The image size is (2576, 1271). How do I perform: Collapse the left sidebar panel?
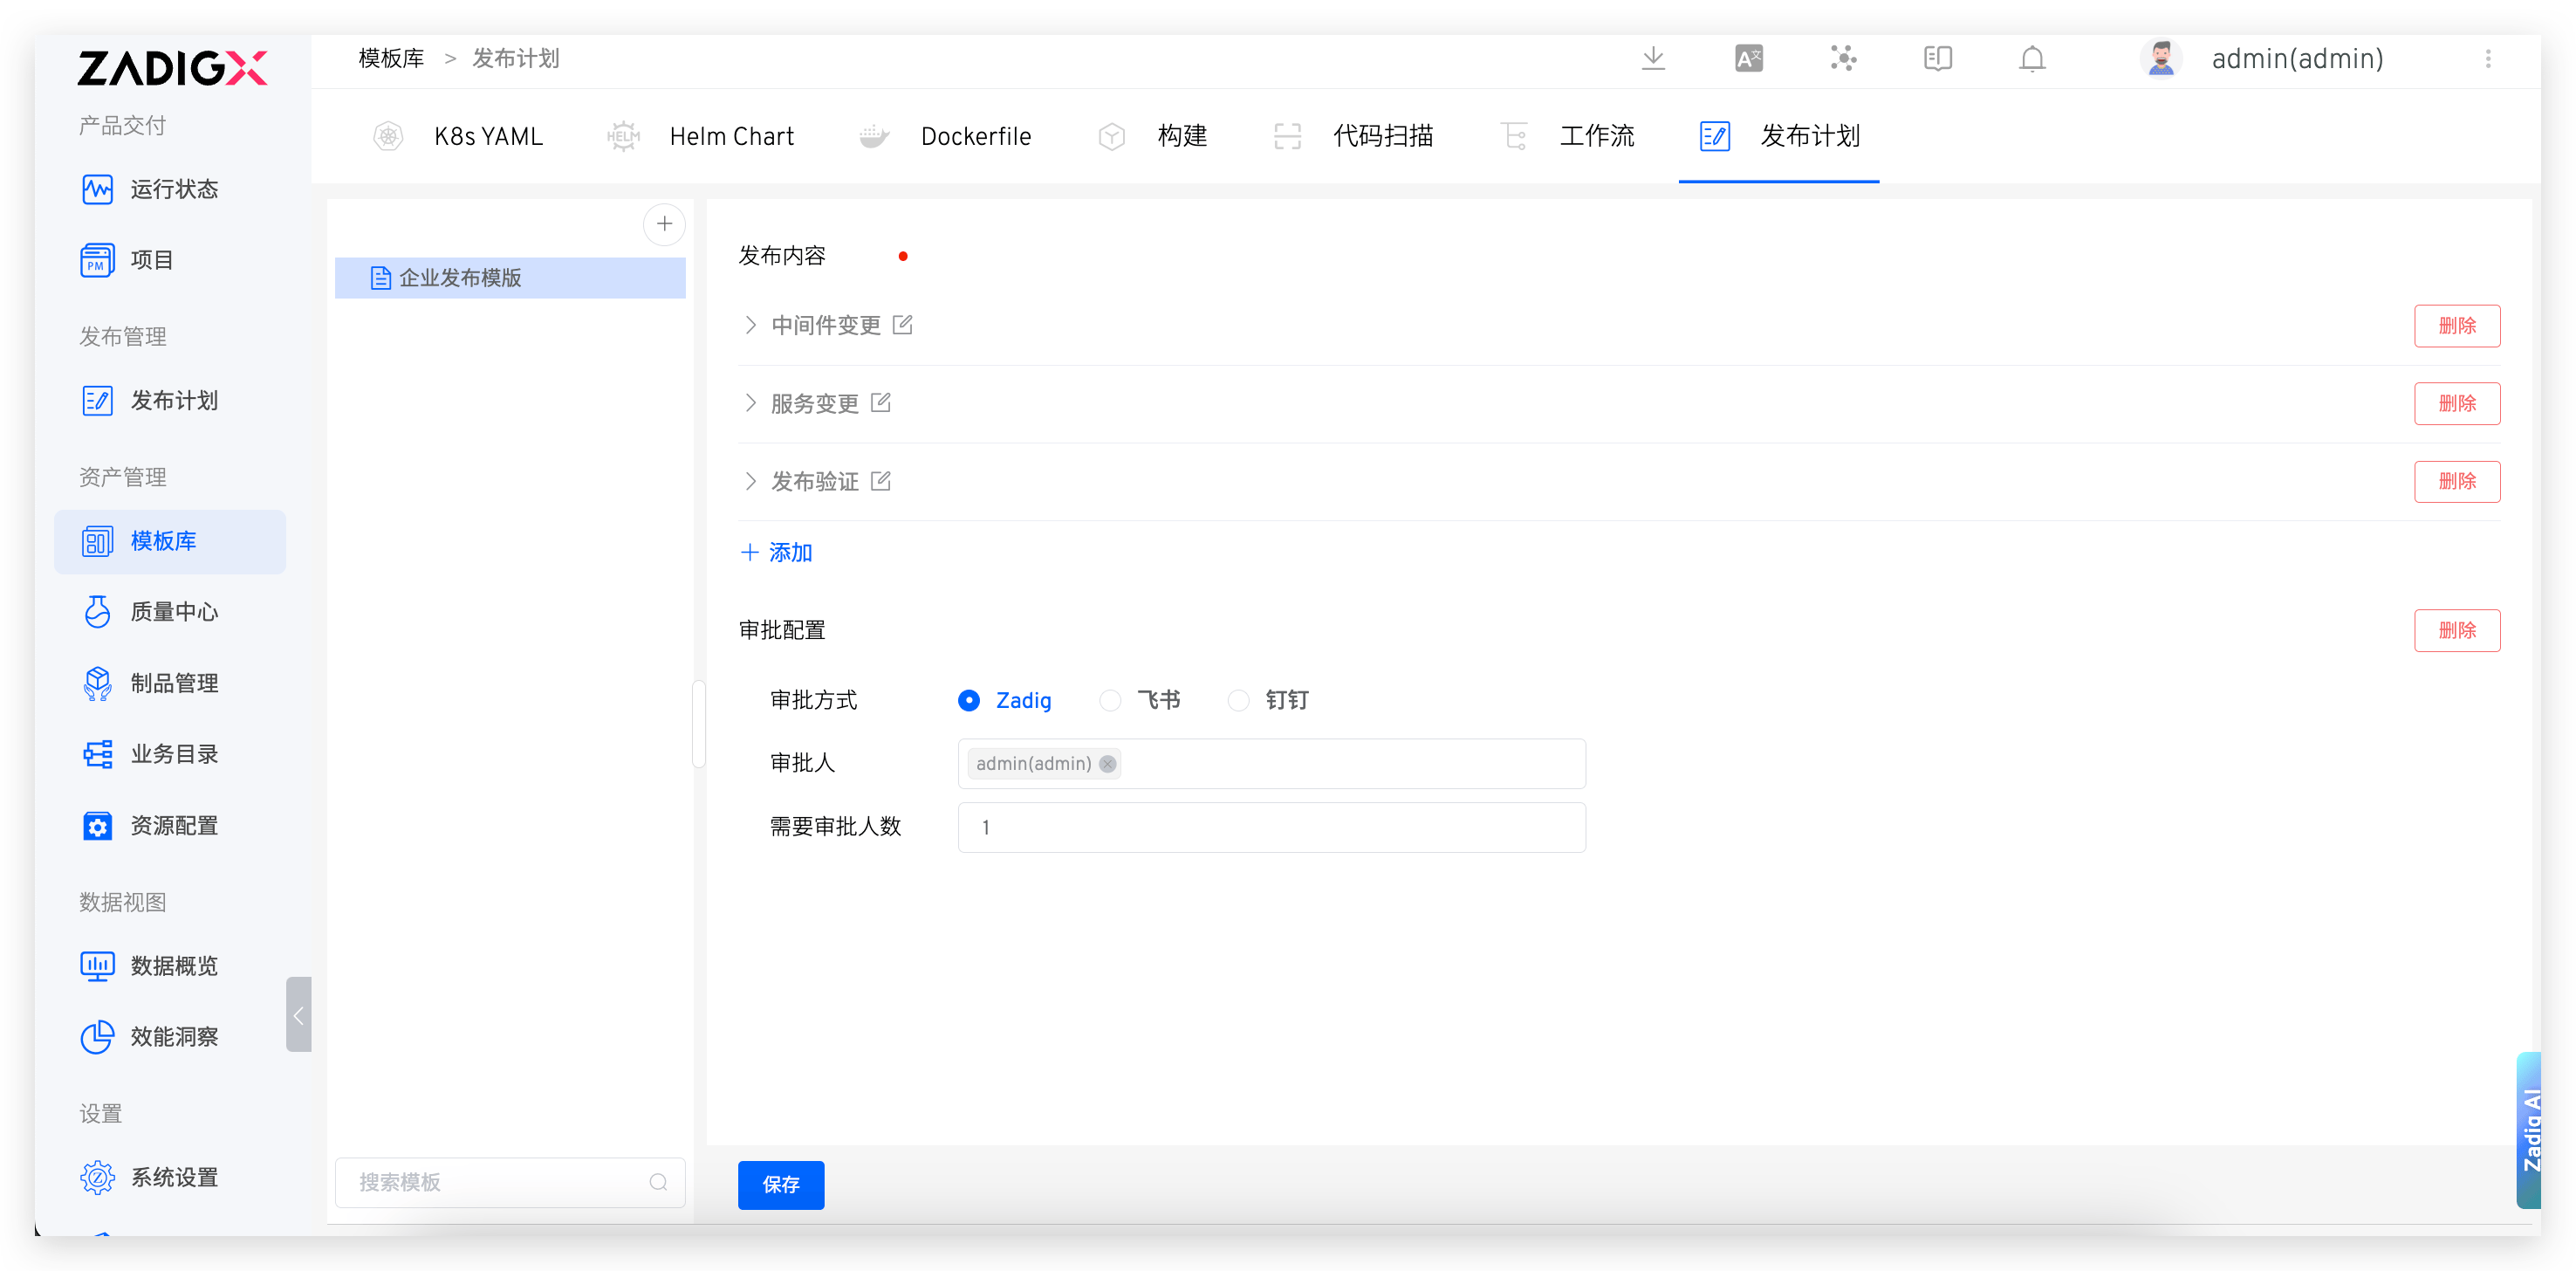point(298,1015)
